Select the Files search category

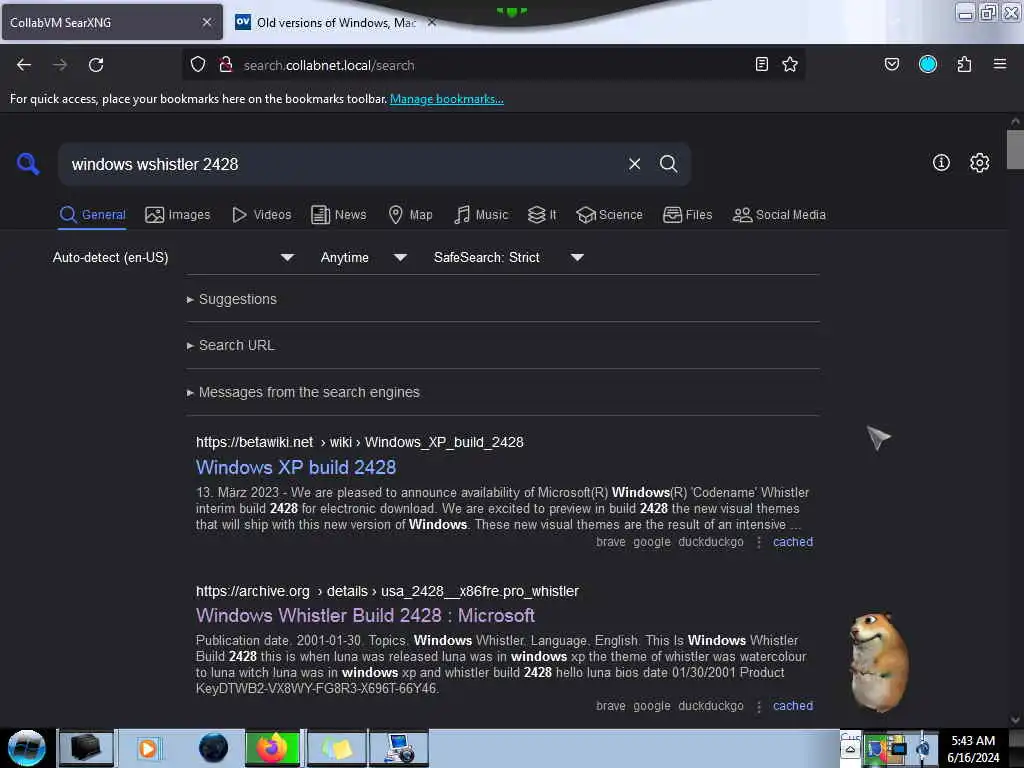coord(688,215)
